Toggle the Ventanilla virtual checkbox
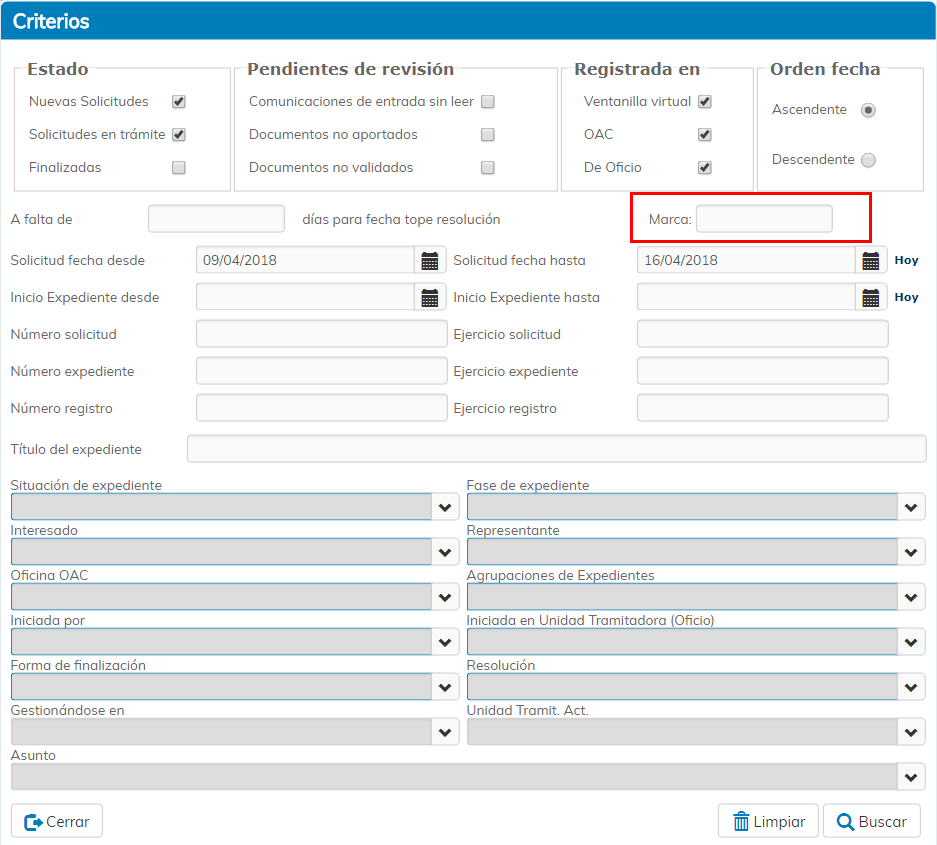The image size is (937, 845). 705,102
